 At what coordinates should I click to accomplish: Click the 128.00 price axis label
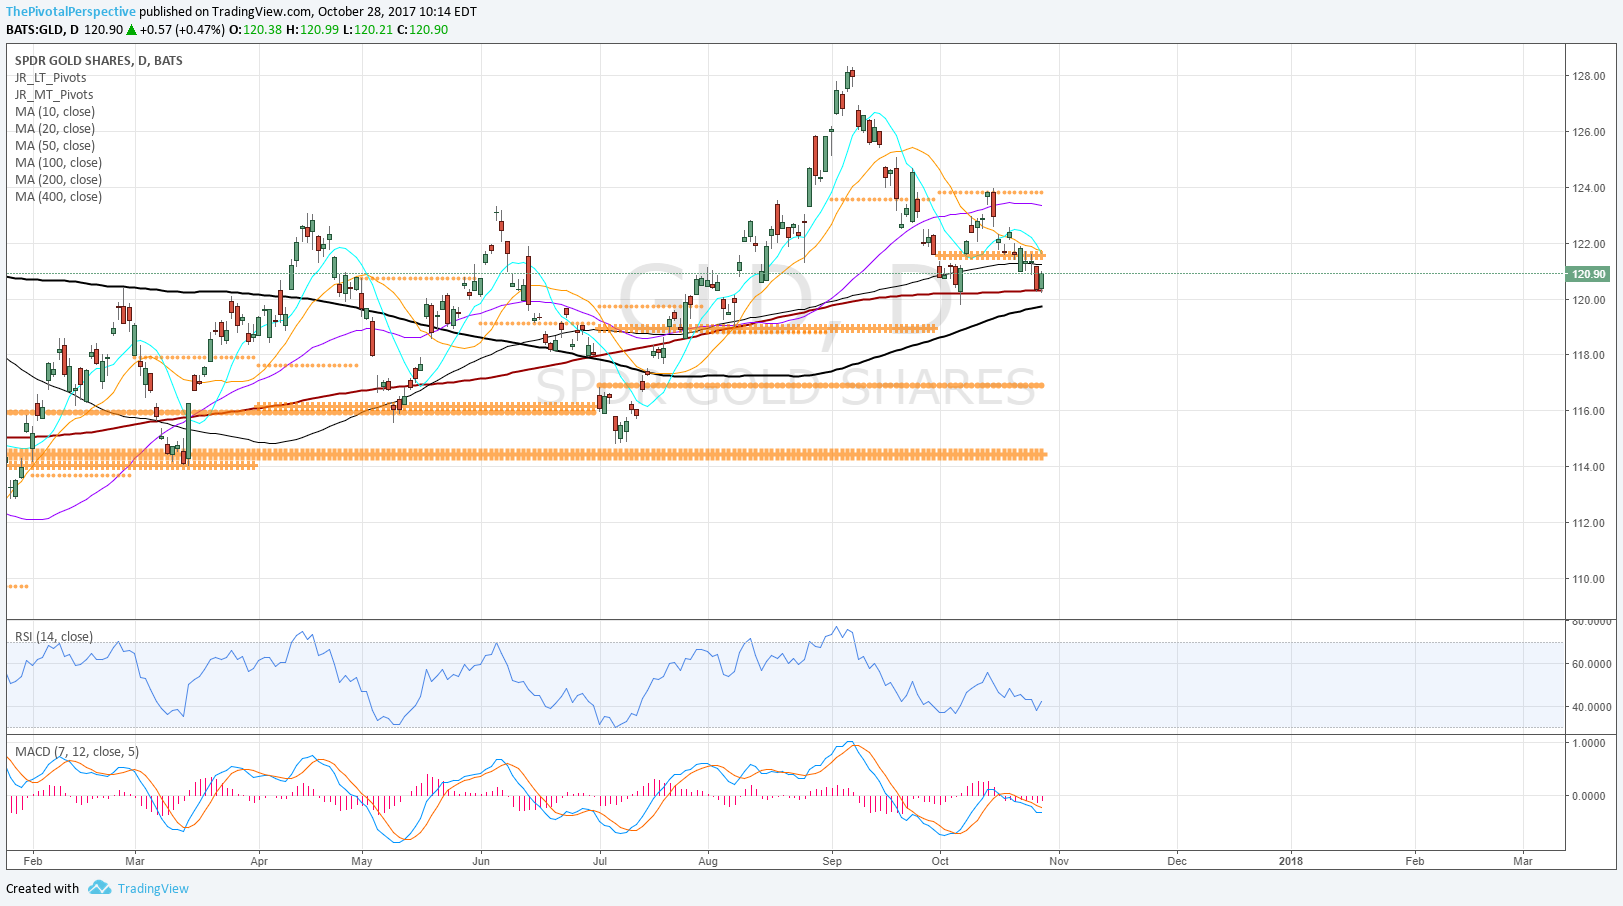[1589, 76]
